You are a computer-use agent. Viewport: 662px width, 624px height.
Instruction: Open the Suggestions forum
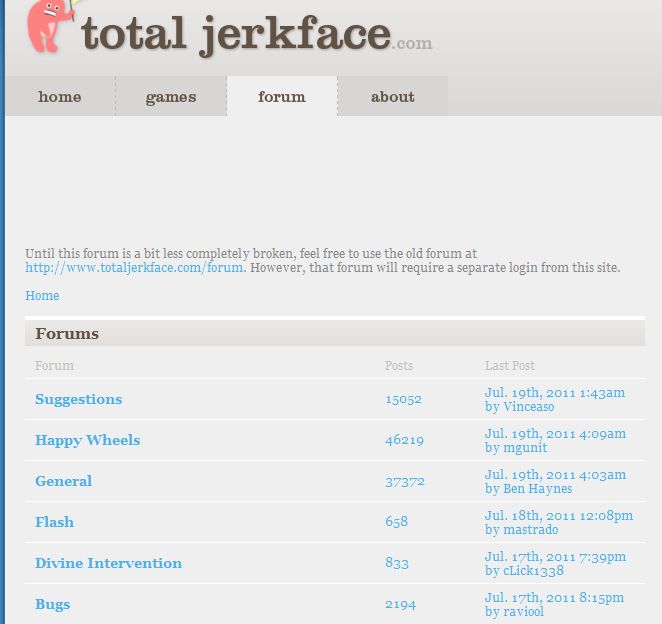point(79,399)
